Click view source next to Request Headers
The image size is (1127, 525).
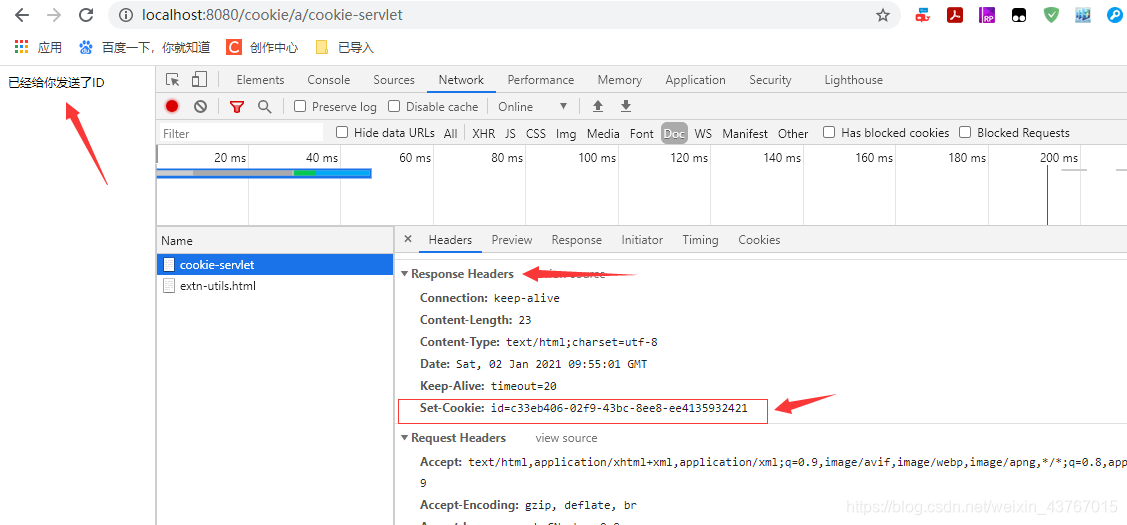tap(566, 438)
